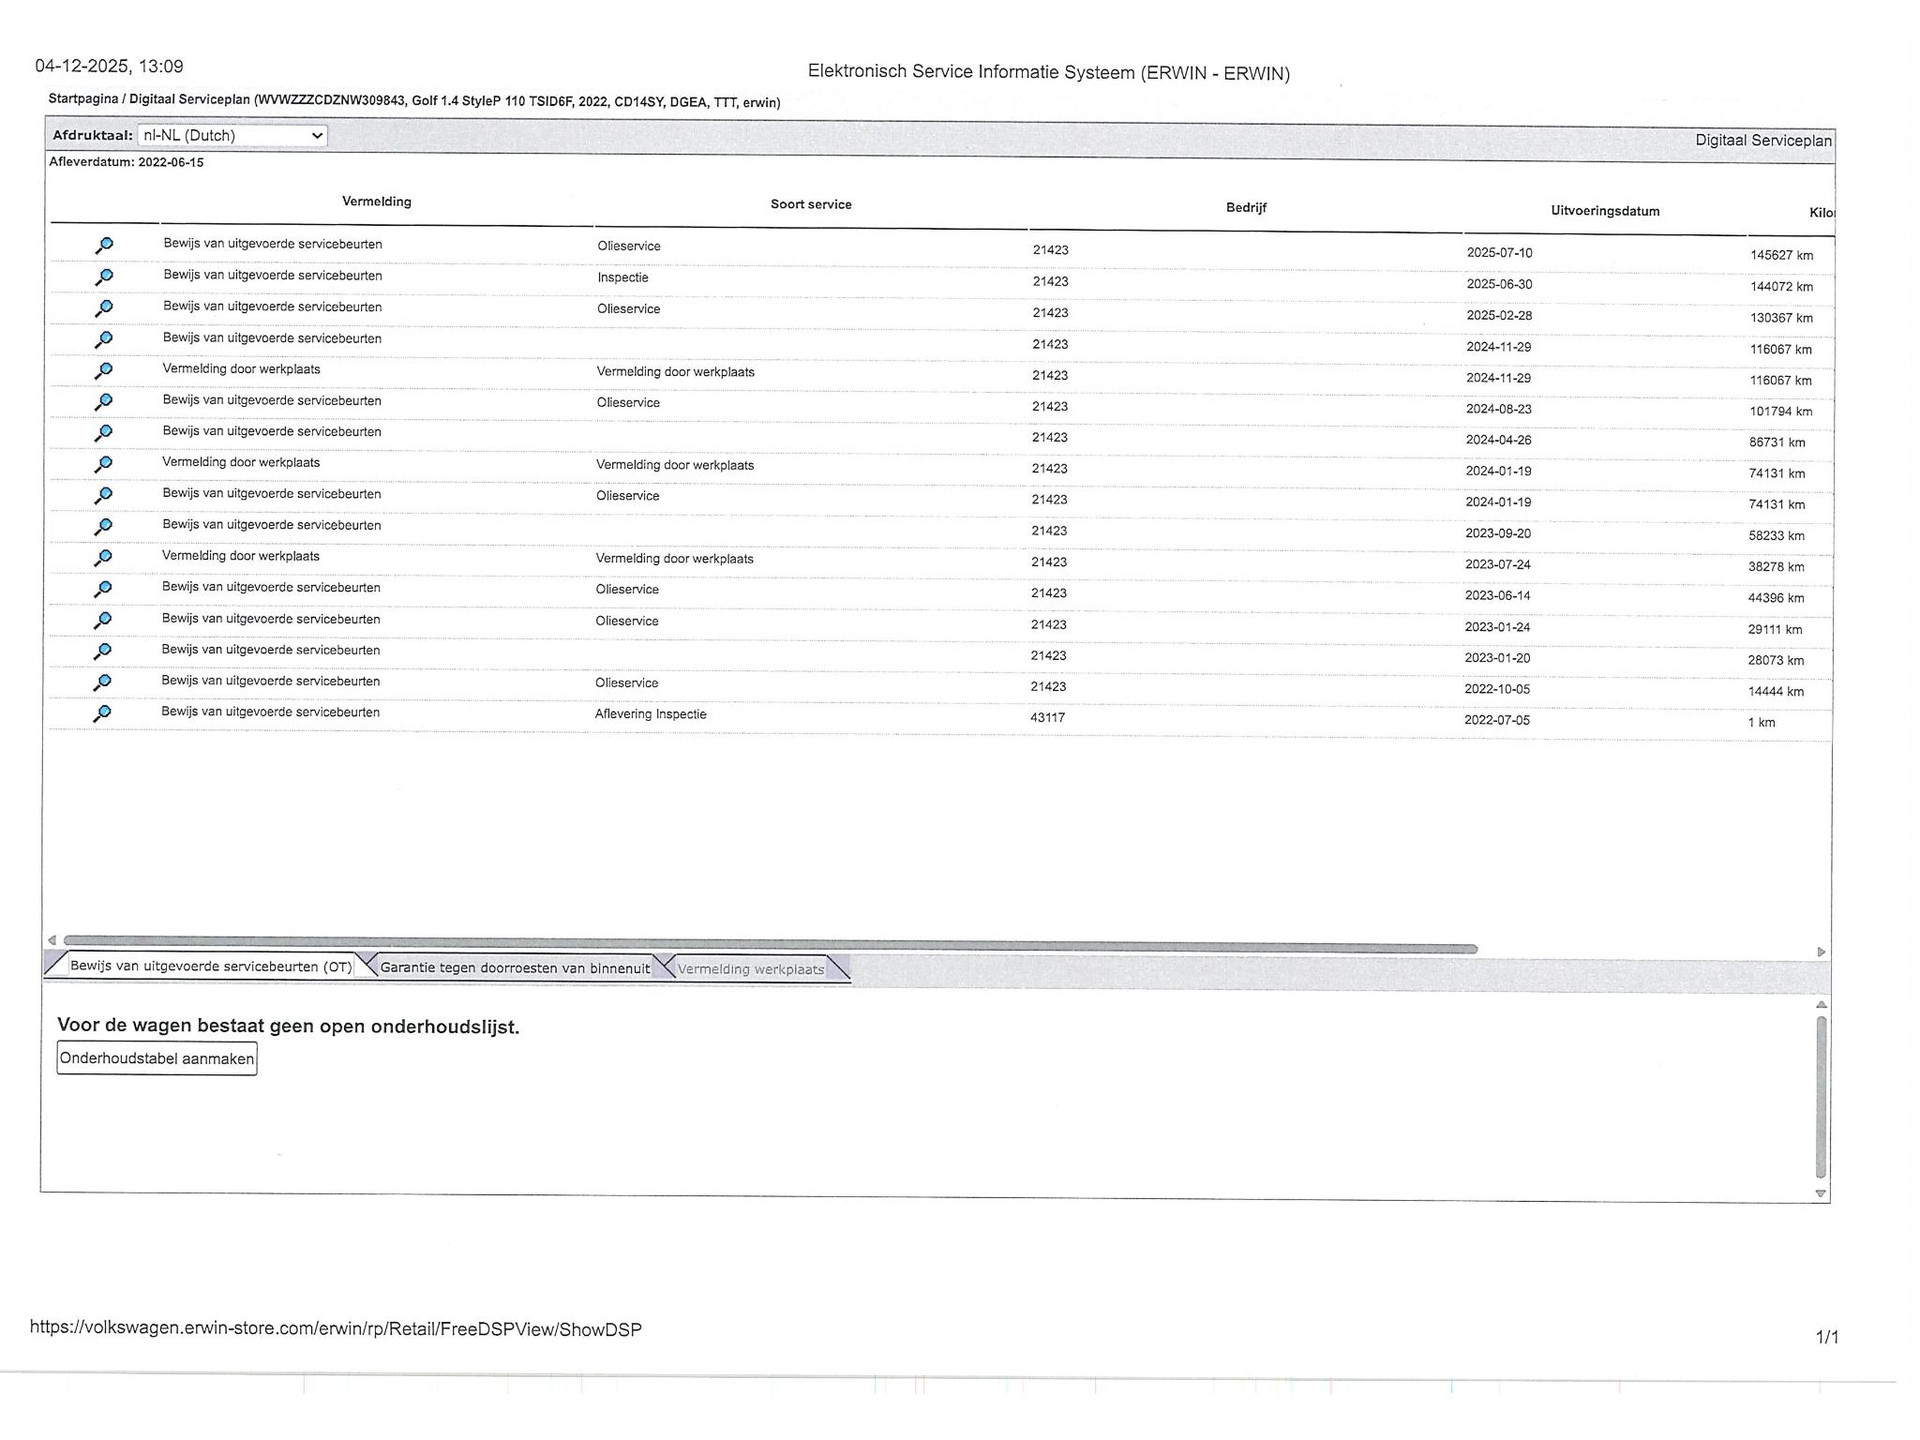Open the Afdruktaal language dropdown
Screen dimensions: 1920x1440
point(232,135)
